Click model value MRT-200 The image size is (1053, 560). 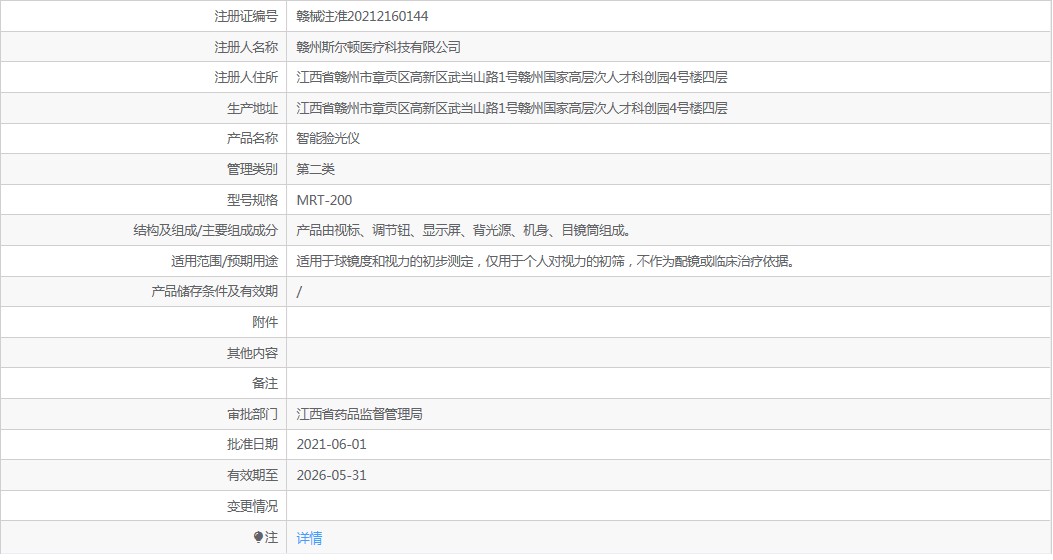pos(324,200)
